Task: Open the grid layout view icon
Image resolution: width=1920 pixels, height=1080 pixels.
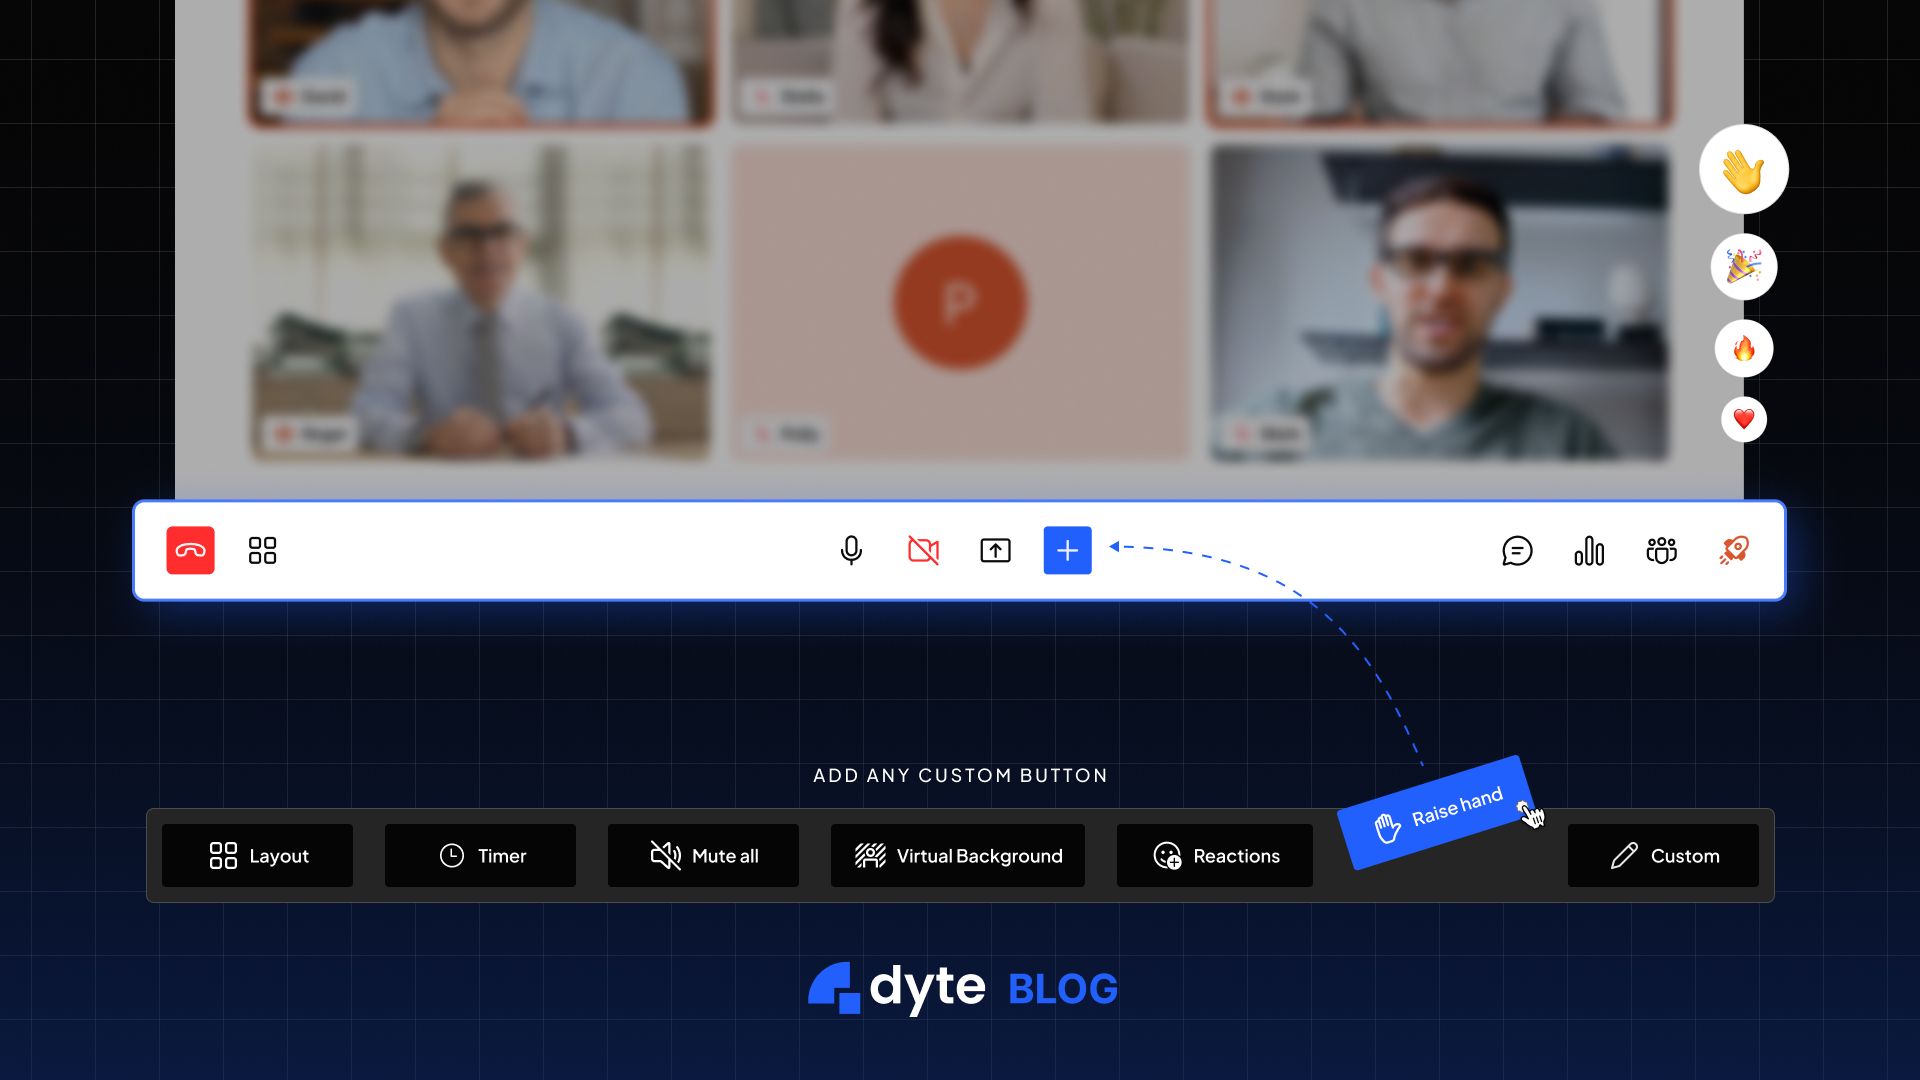Action: tap(261, 551)
